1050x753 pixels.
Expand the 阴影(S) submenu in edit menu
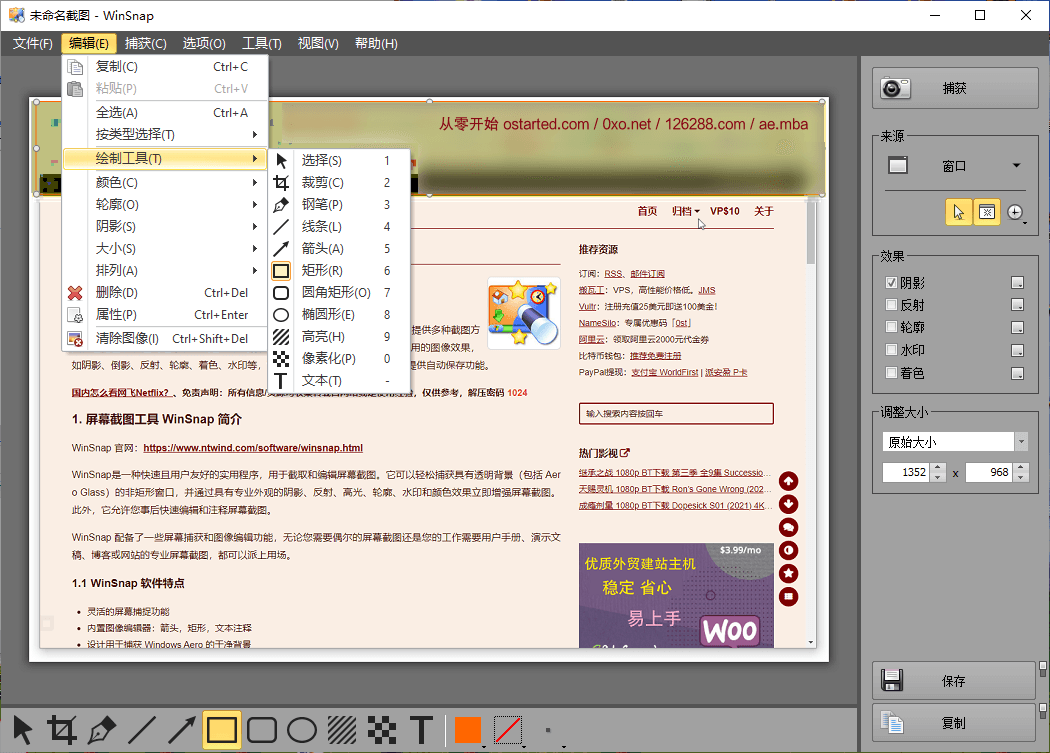tap(165, 226)
